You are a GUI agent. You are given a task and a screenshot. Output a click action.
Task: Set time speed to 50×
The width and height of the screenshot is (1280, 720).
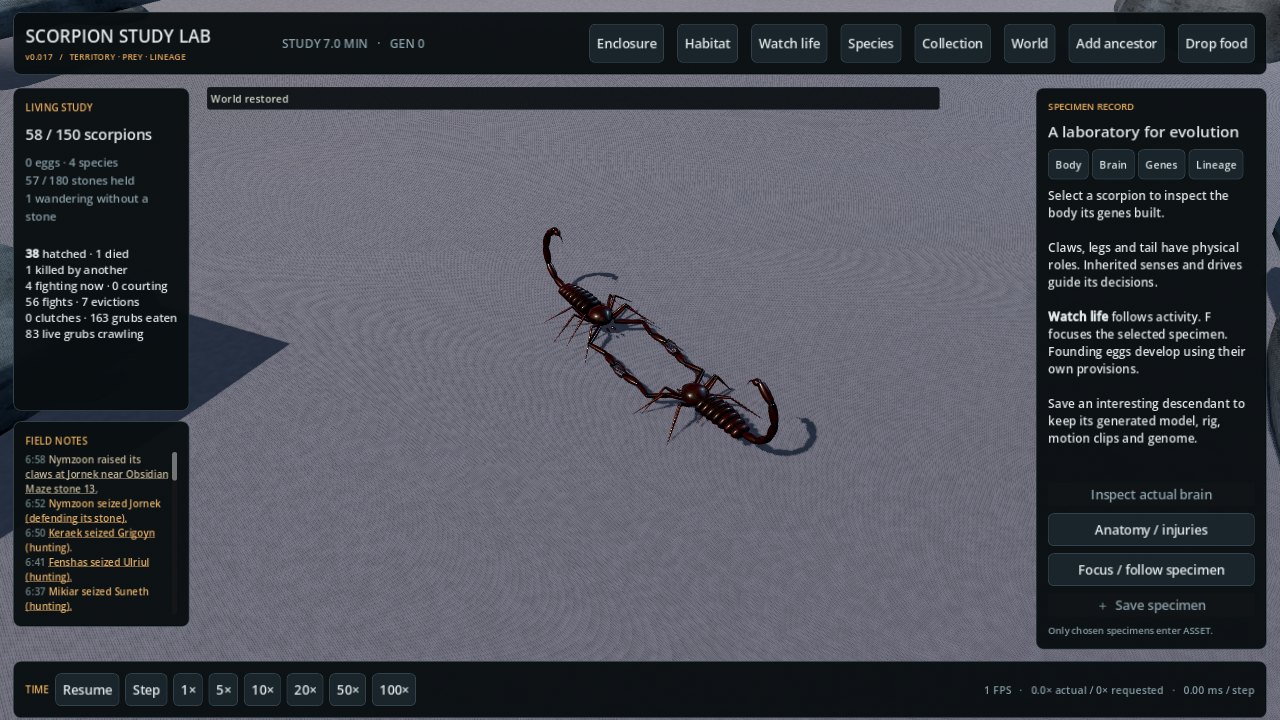tap(347, 690)
